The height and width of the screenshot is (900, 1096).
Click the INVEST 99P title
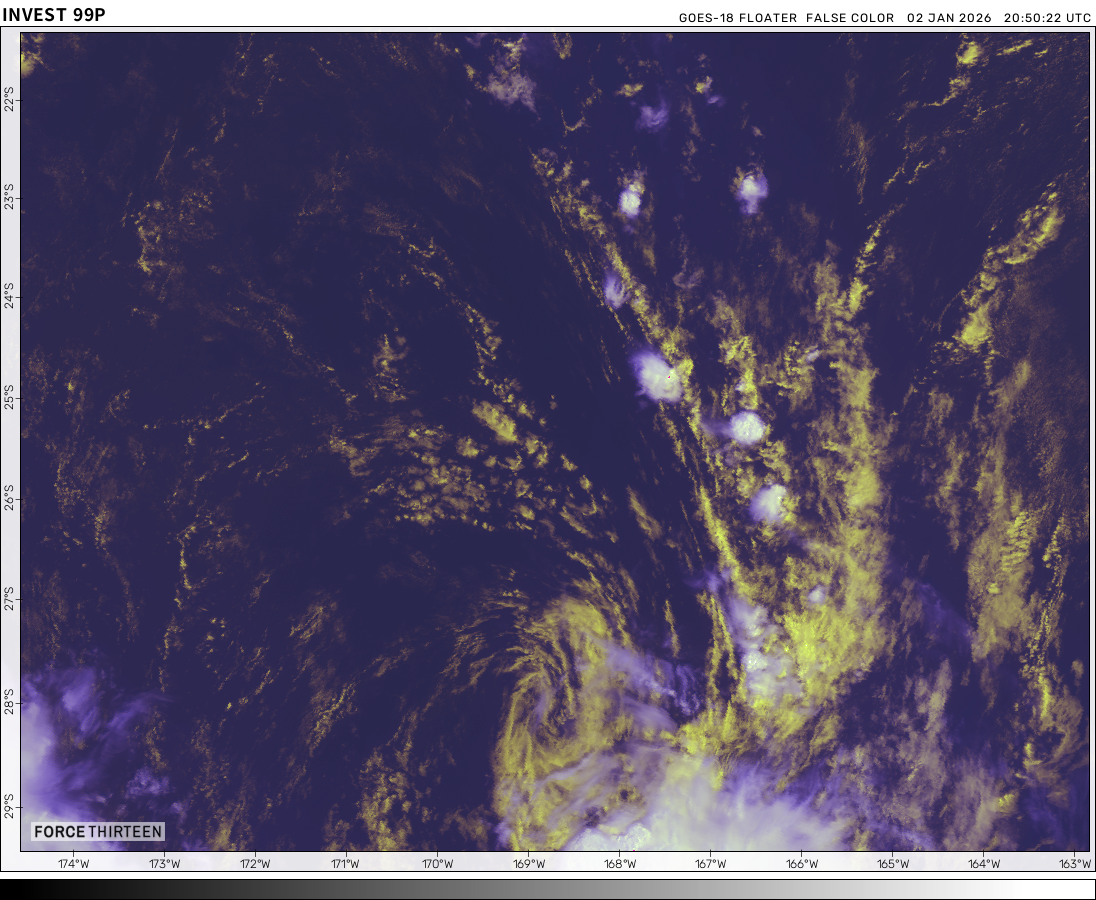coord(47,13)
